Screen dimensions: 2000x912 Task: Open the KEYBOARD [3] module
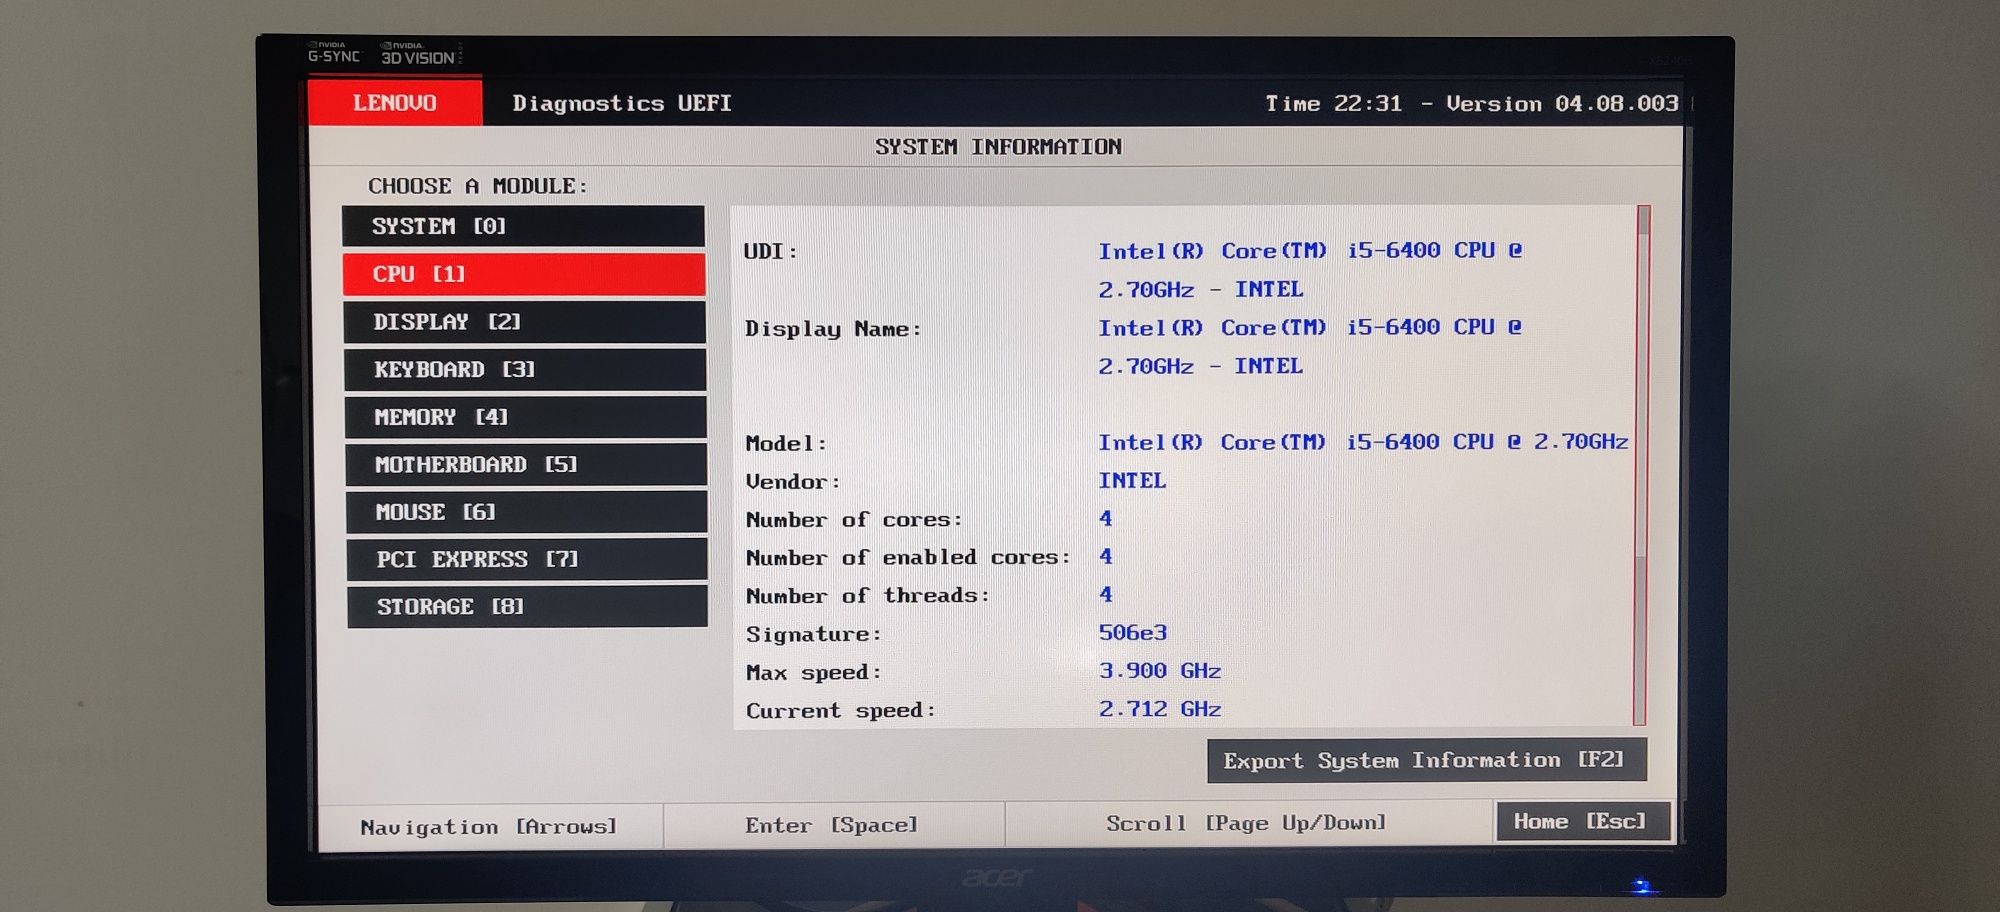525,370
